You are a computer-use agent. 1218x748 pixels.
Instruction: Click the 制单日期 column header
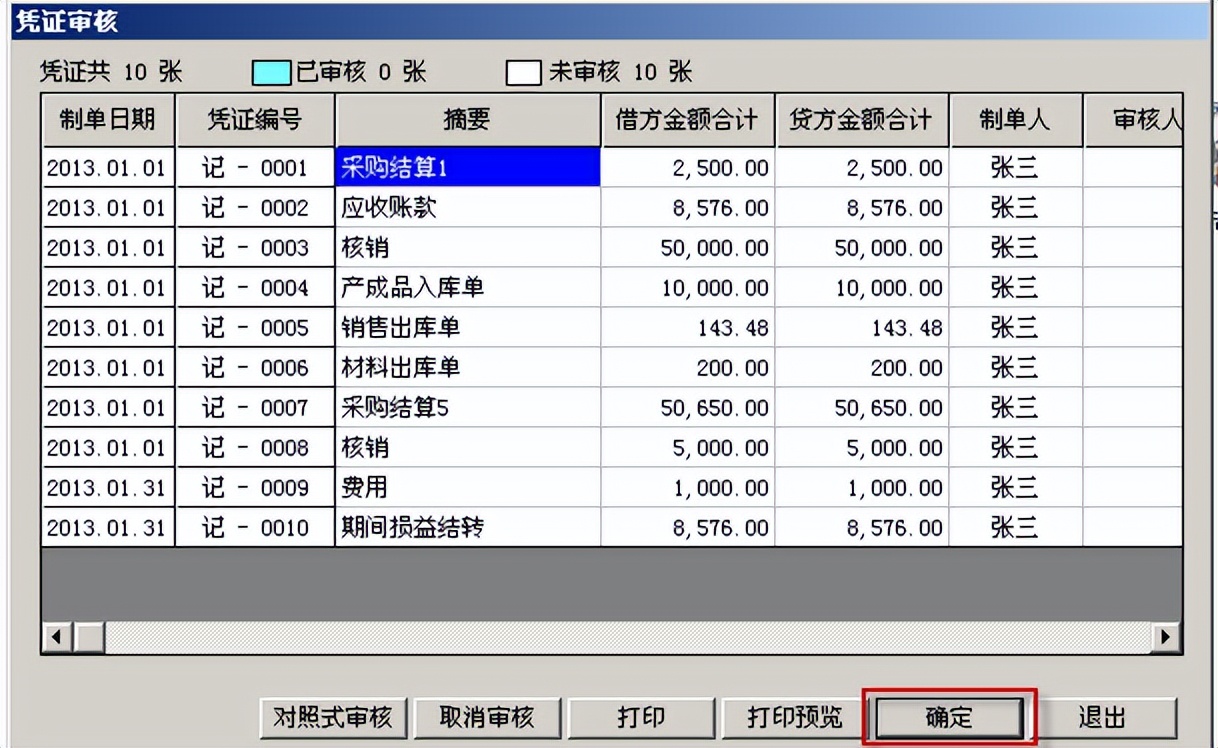point(107,119)
